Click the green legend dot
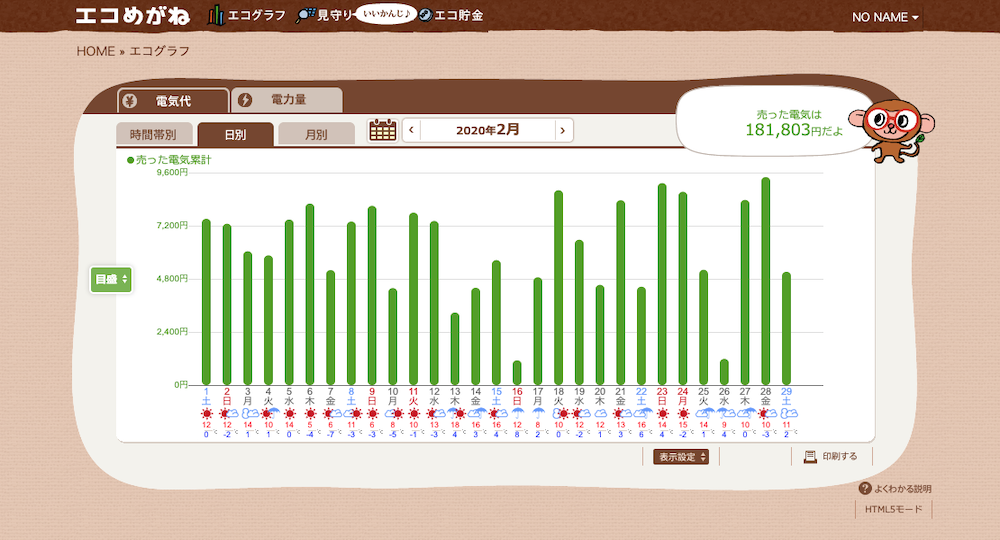 (x=130, y=160)
